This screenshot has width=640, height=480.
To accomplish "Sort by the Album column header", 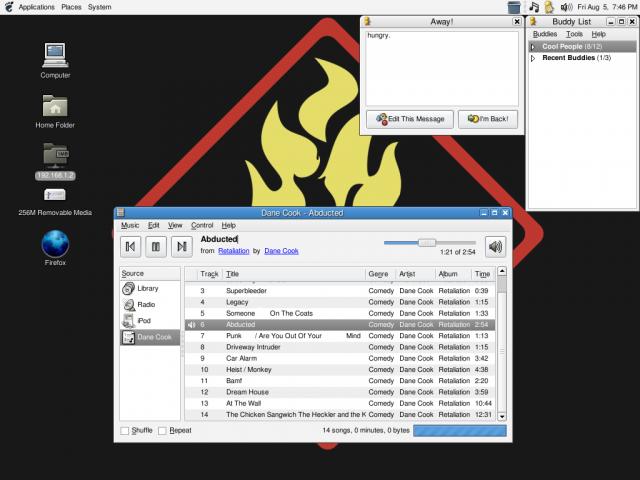I will [x=453, y=274].
